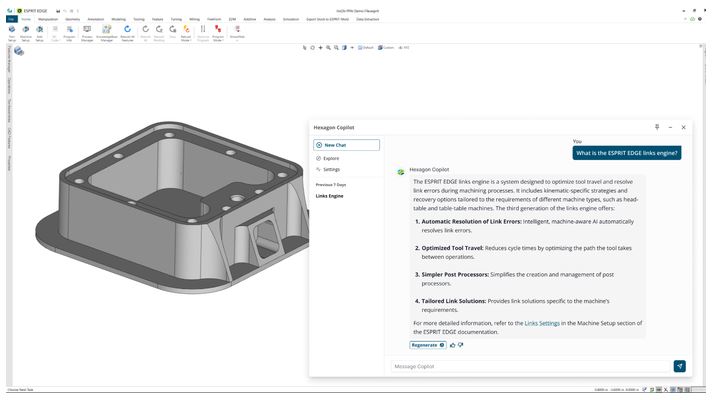Open the Simulation ribbon tab
718x400 pixels.
(291, 18)
